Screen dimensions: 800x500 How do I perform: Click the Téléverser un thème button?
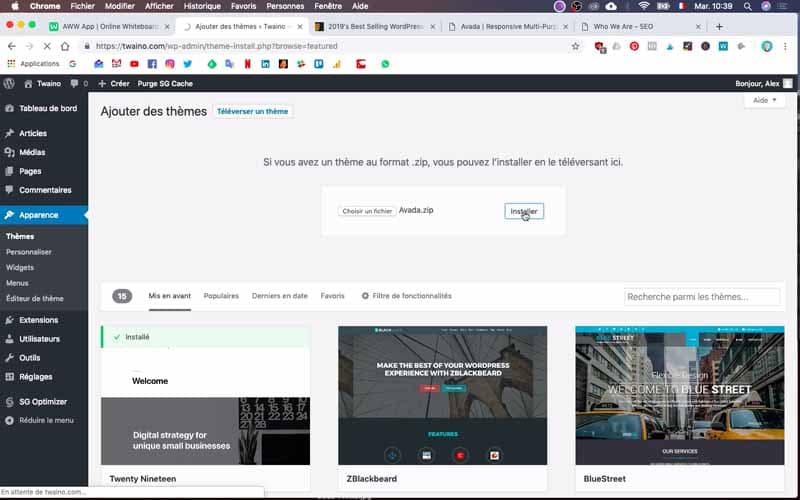coord(253,111)
